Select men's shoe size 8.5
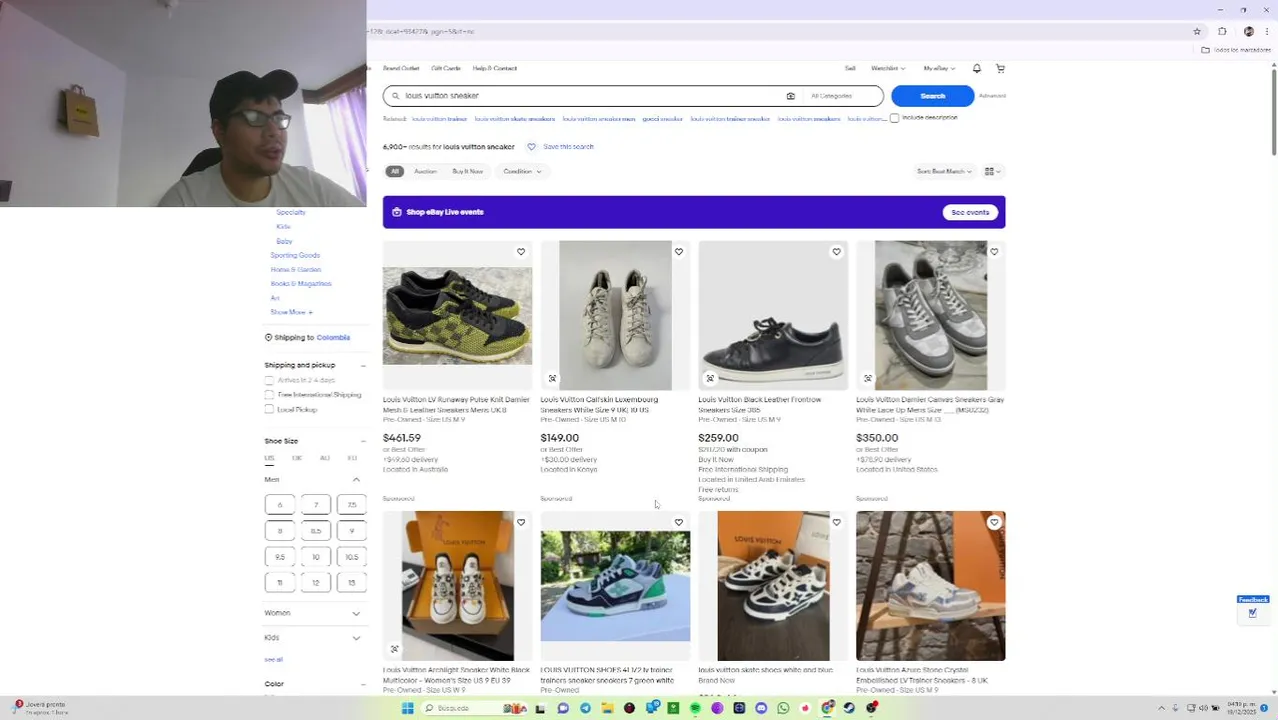The width and height of the screenshot is (1278, 720). click(x=315, y=531)
